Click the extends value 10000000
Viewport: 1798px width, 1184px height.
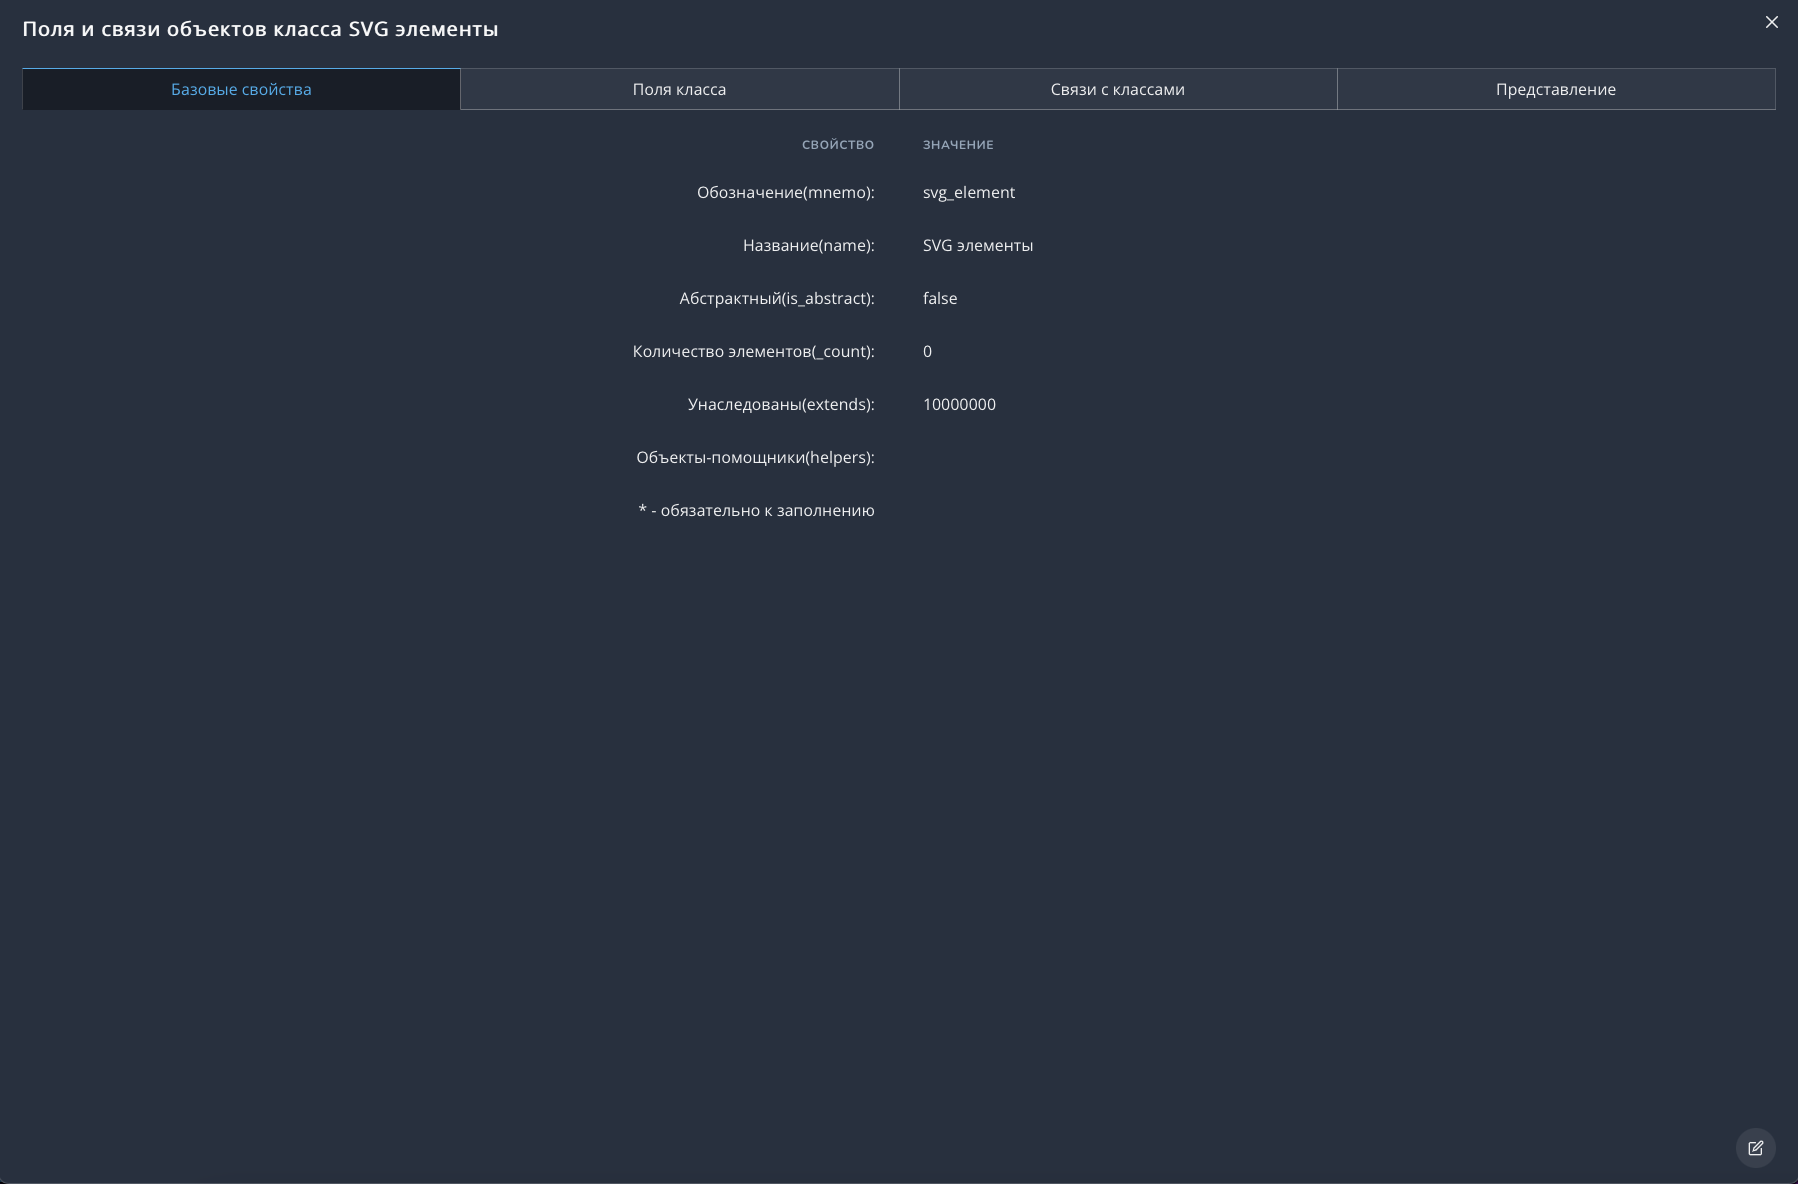point(958,404)
